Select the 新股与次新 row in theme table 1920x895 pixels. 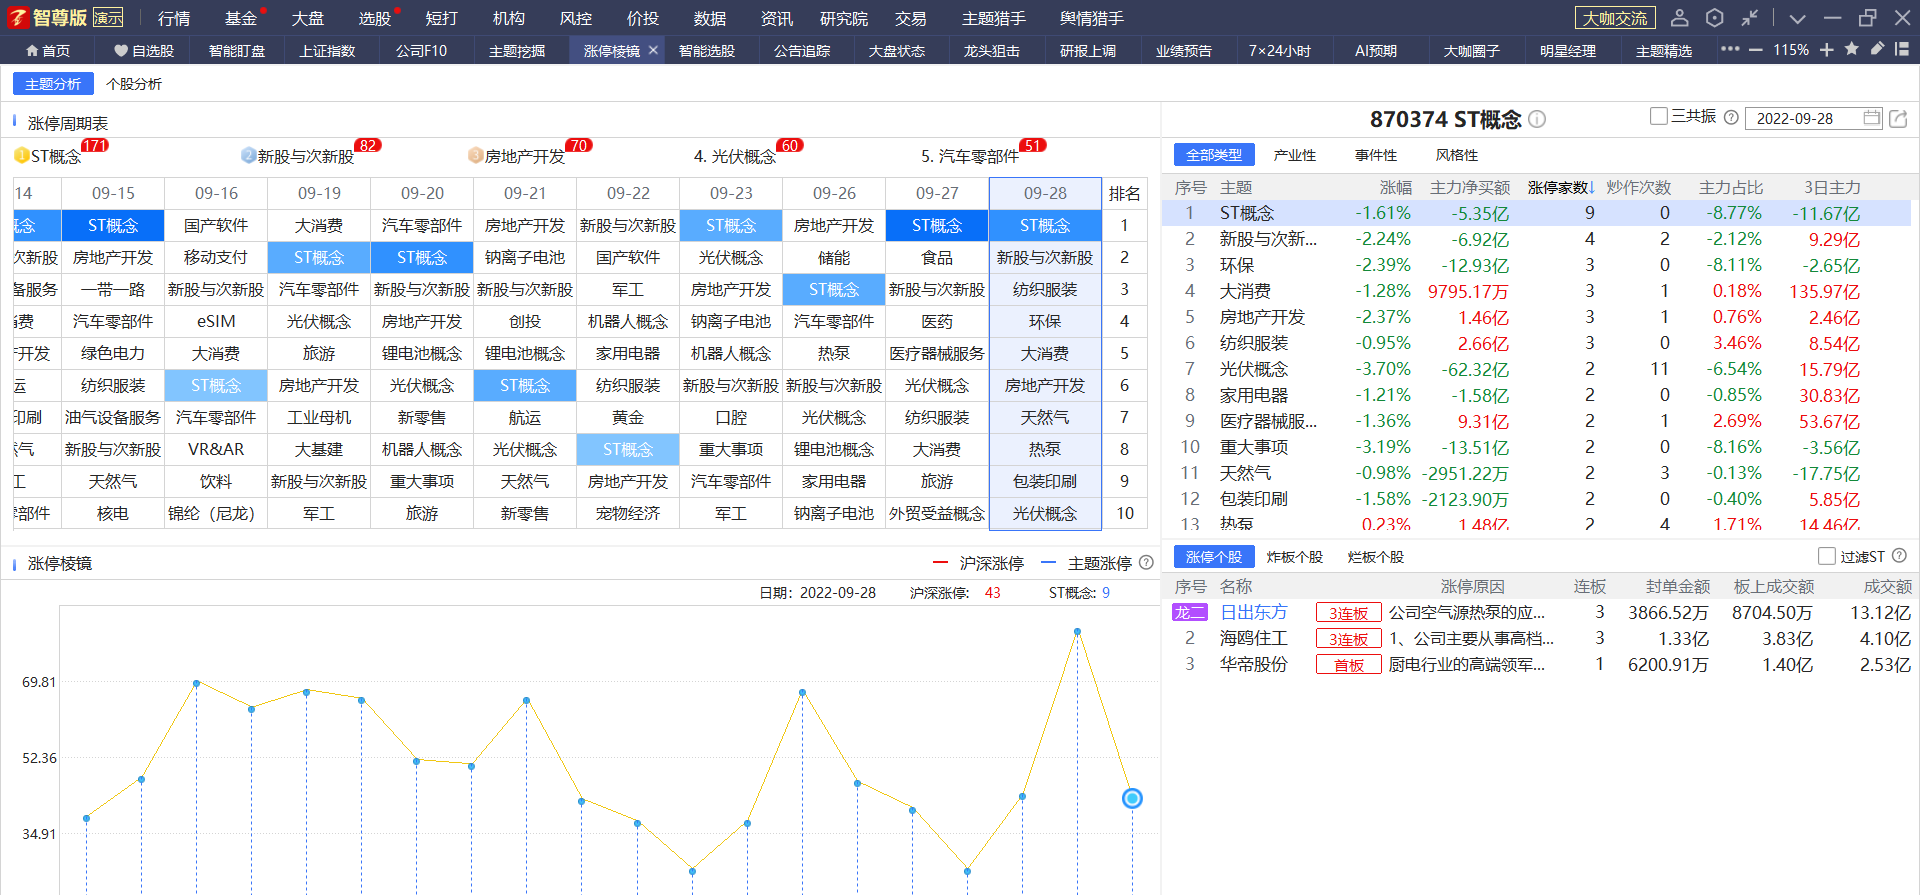[x=1536, y=239]
